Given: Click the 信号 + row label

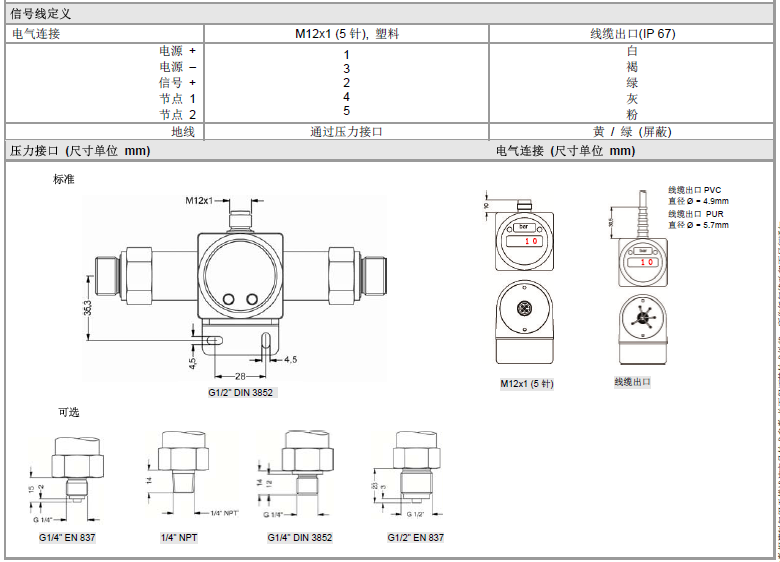Looking at the screenshot, I should [x=178, y=83].
